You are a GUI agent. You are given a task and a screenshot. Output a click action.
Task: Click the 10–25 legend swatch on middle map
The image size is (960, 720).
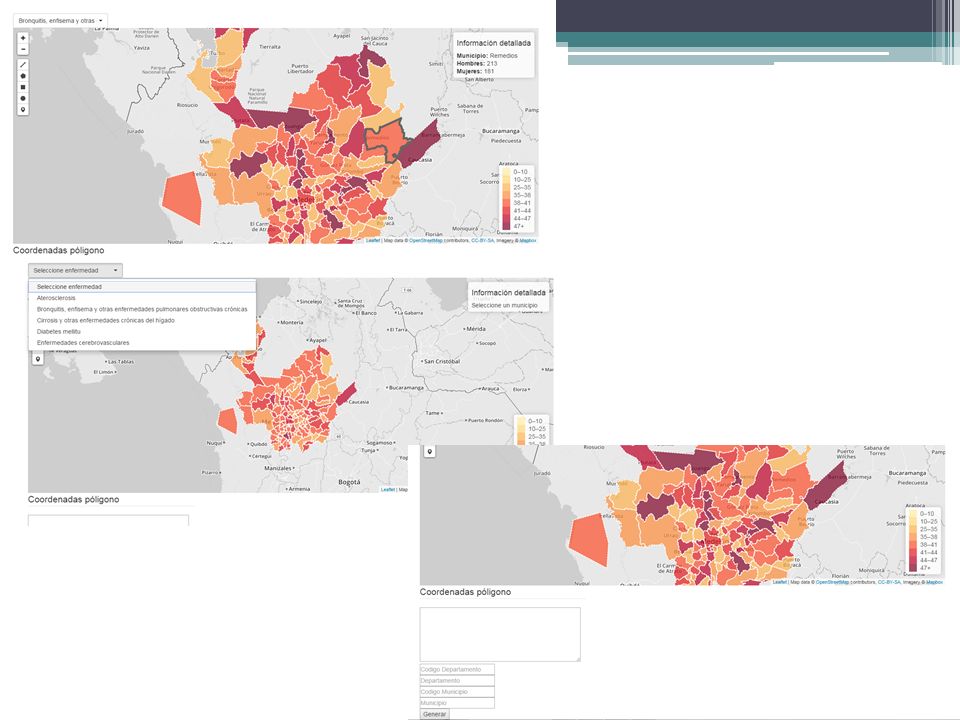521,429
